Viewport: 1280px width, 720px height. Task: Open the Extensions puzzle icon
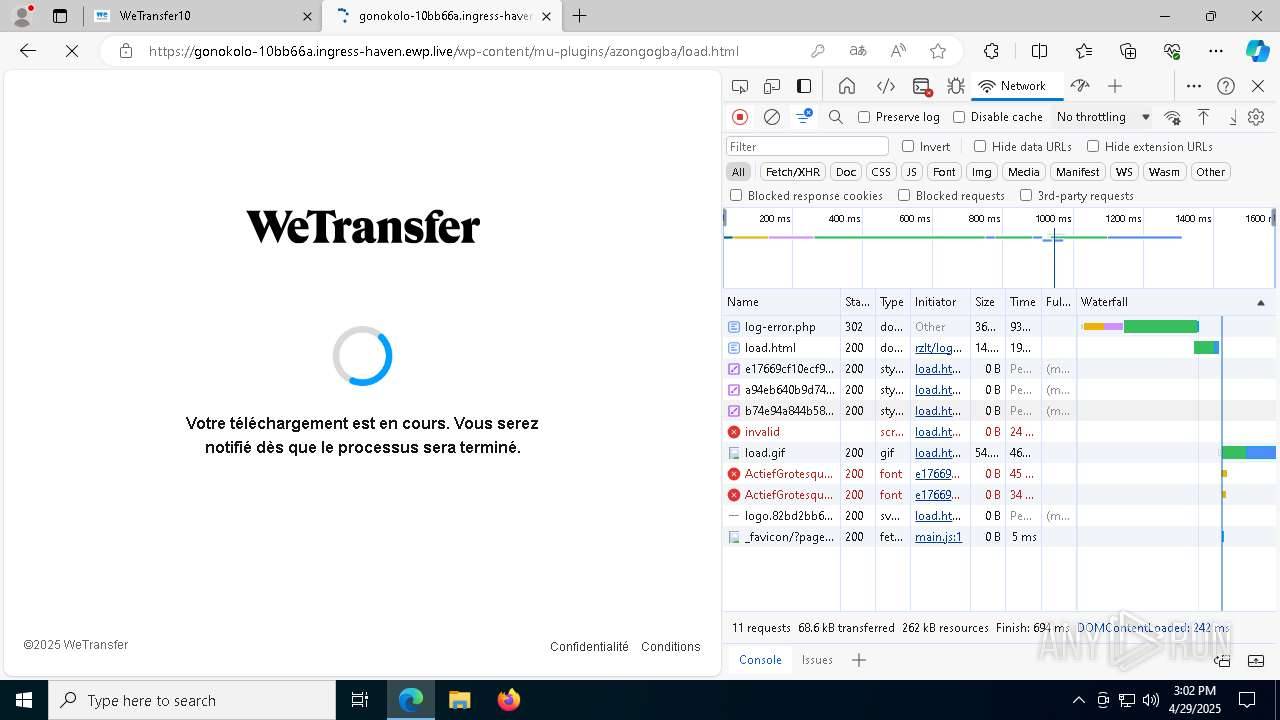click(991, 51)
